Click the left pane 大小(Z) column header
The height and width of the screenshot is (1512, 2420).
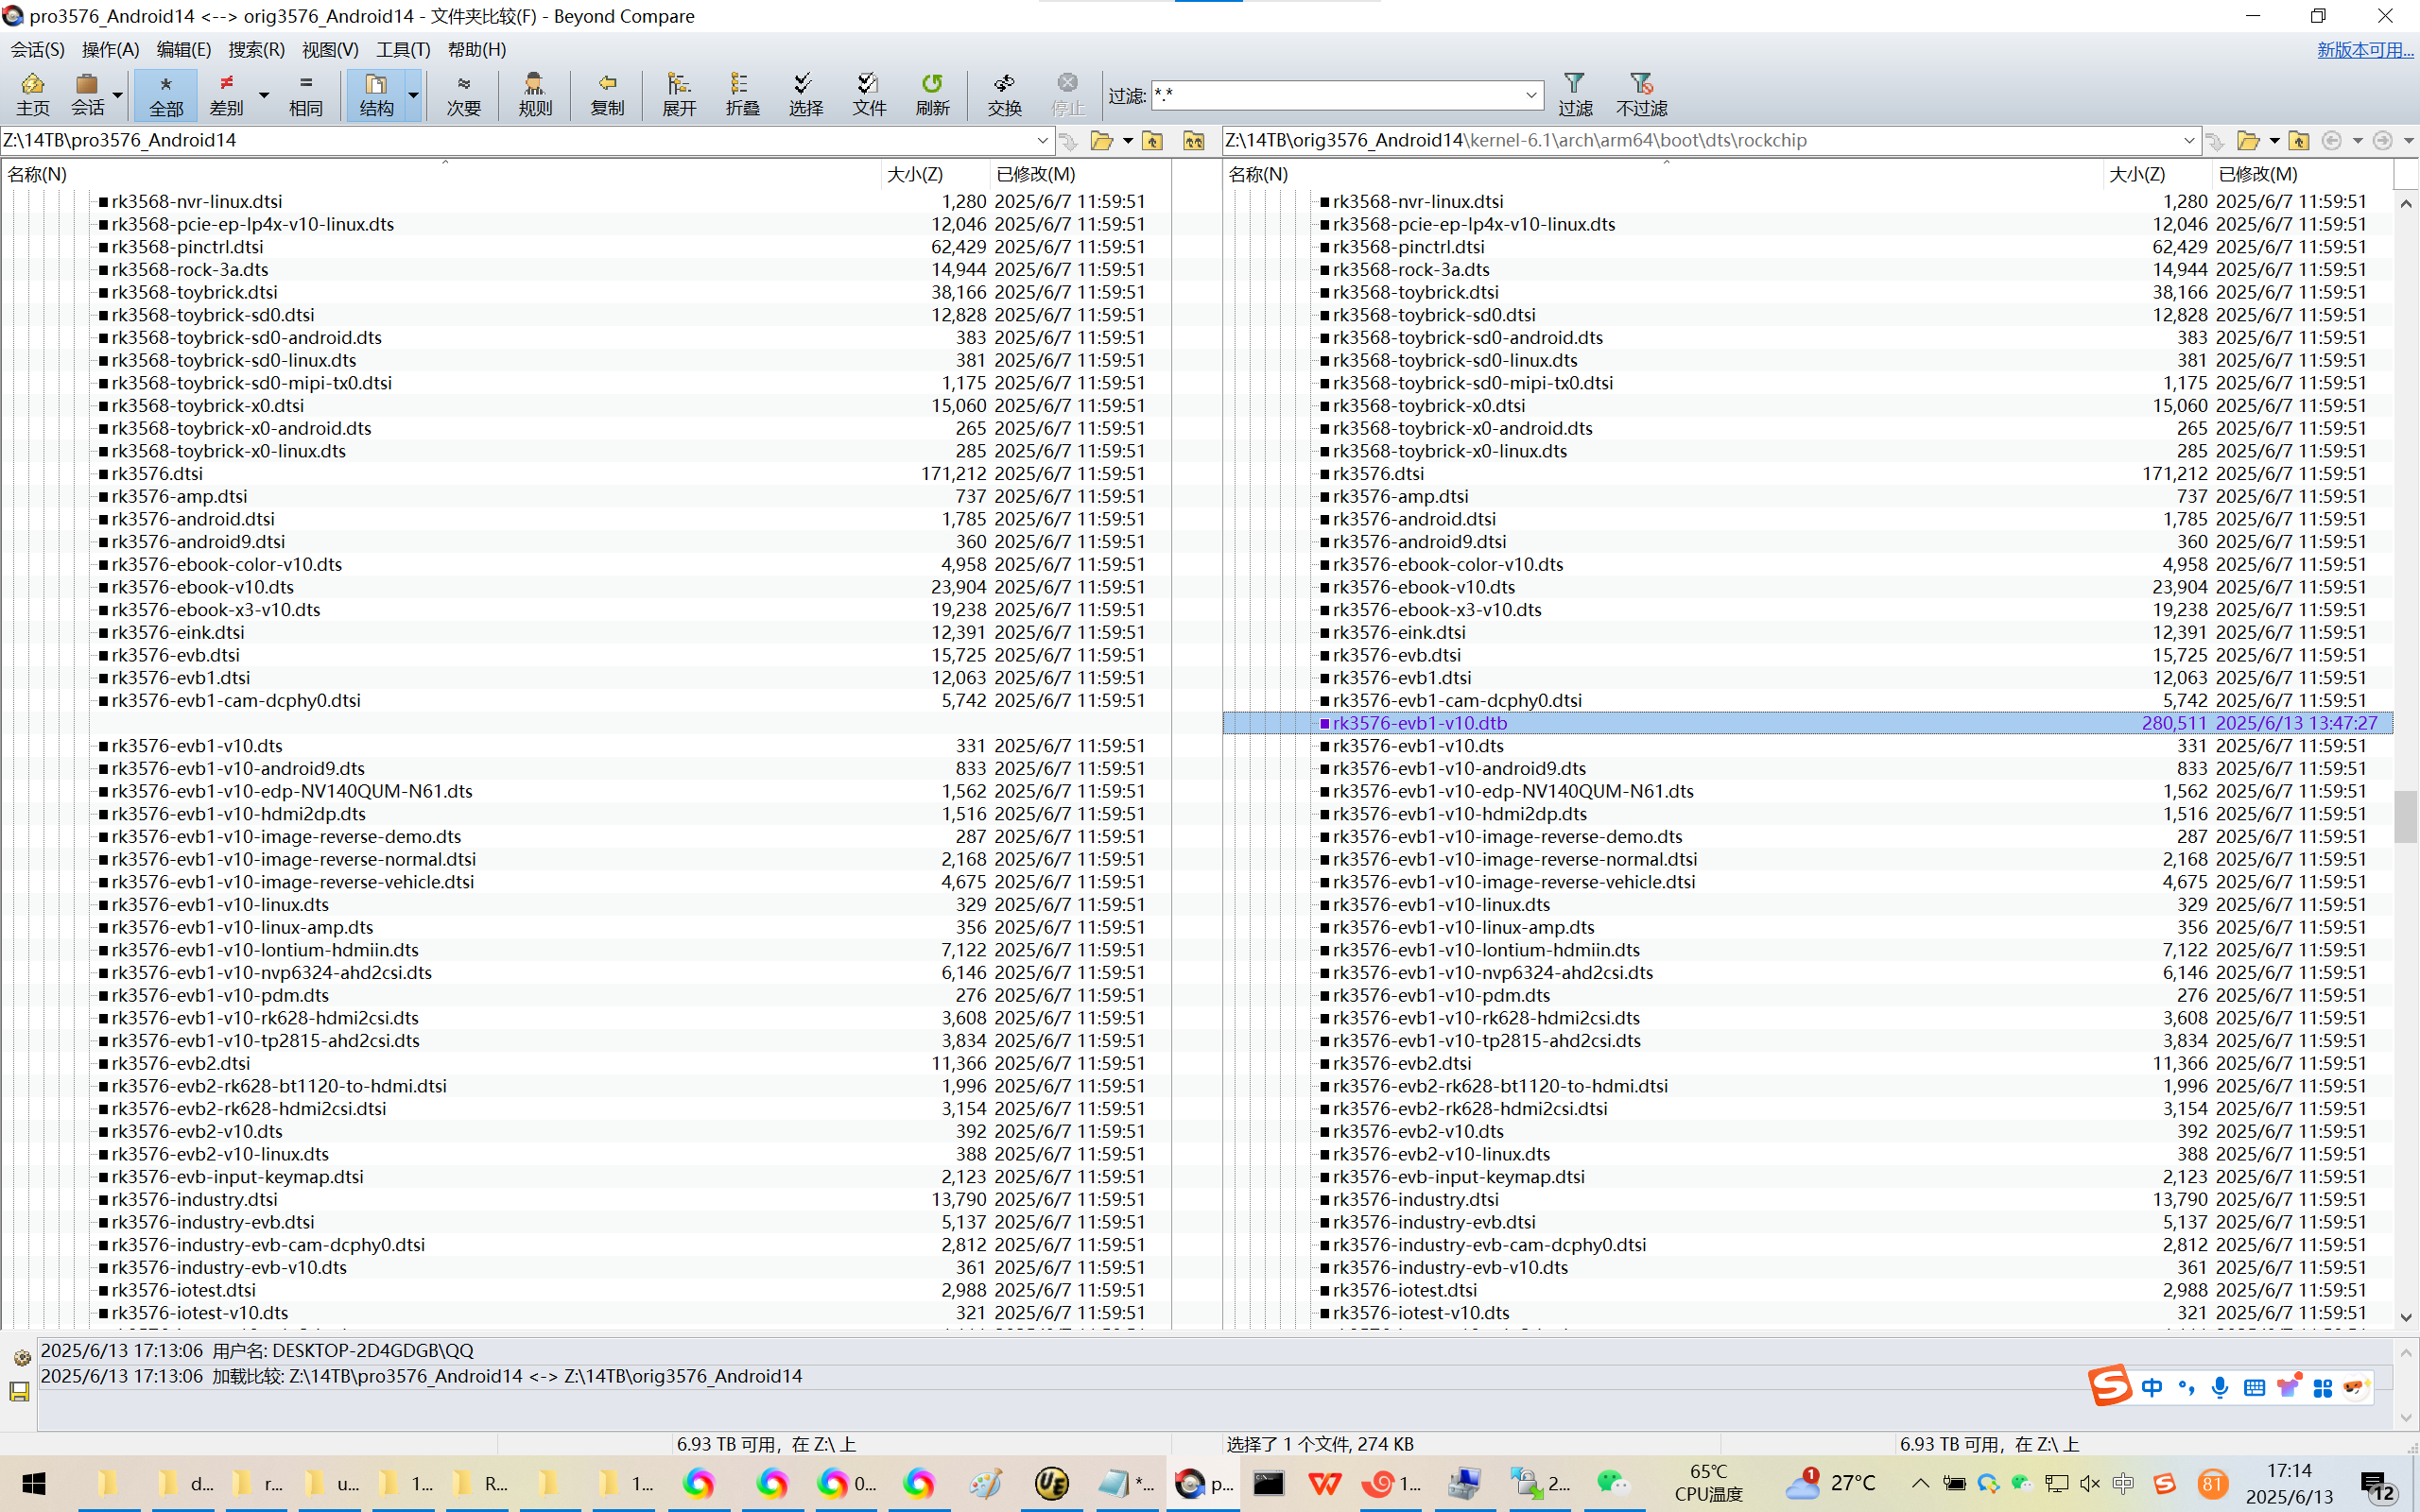tap(915, 174)
